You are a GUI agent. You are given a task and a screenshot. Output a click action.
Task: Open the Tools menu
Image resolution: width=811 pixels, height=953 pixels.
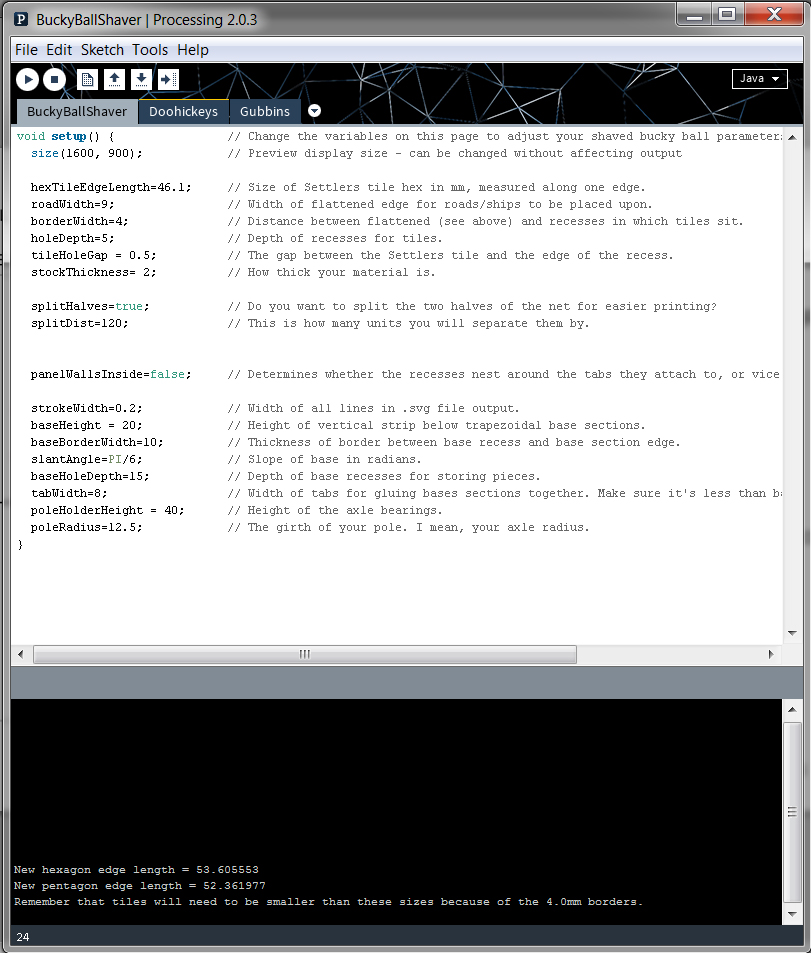[150, 50]
